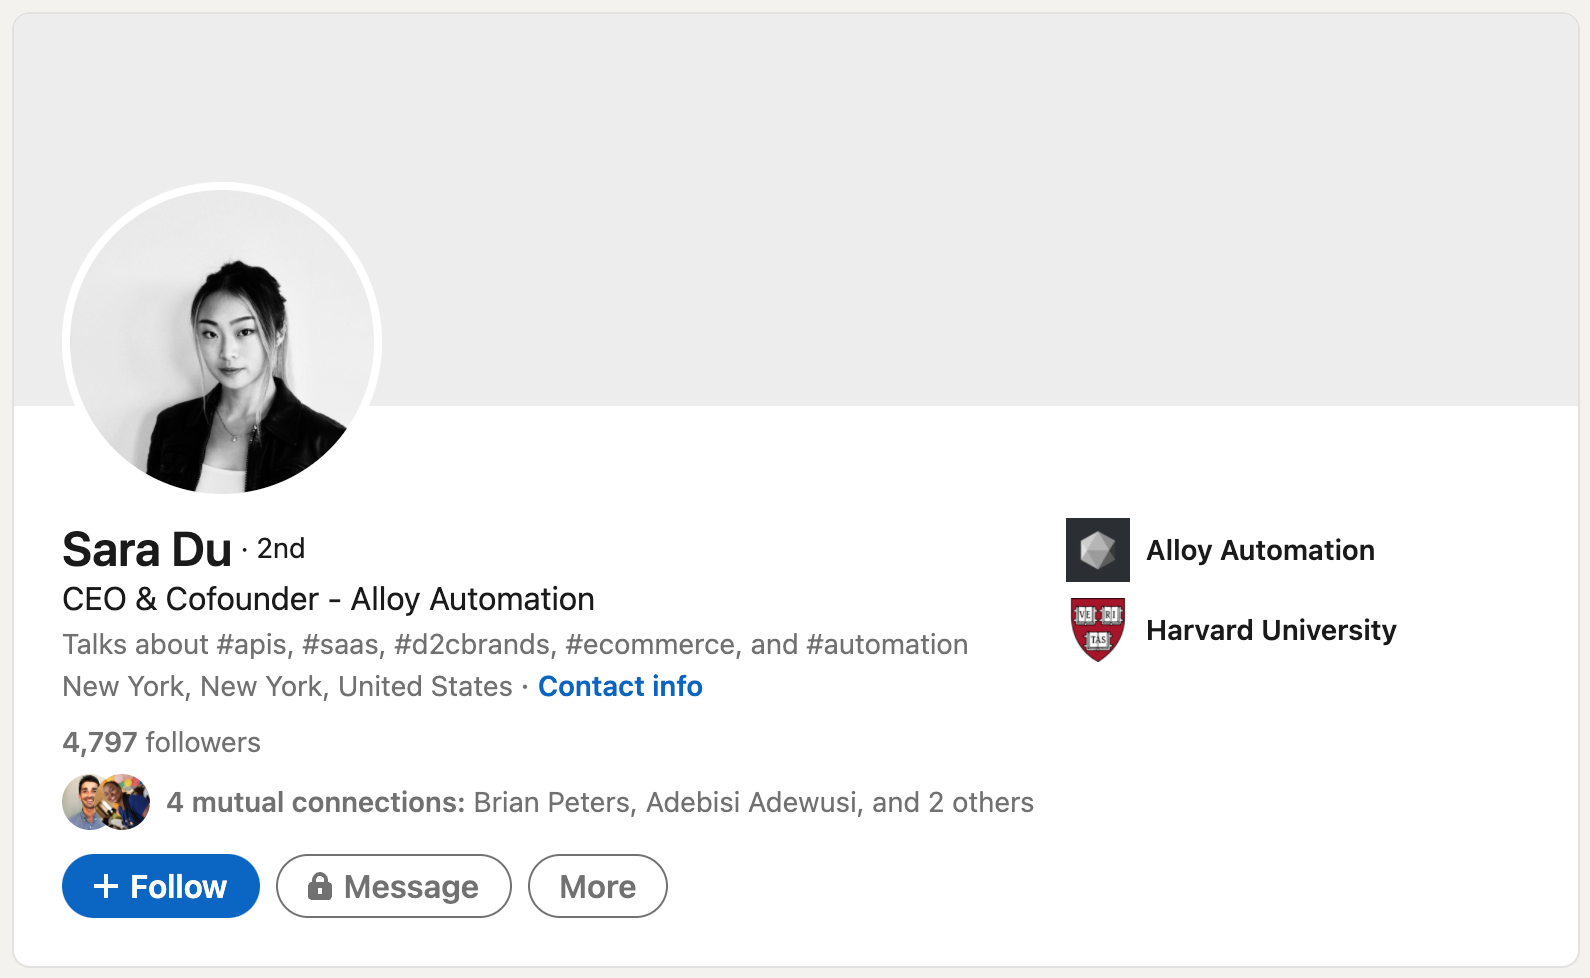Click the hashtag topics line
Image resolution: width=1590 pixels, height=978 pixels.
[x=515, y=644]
